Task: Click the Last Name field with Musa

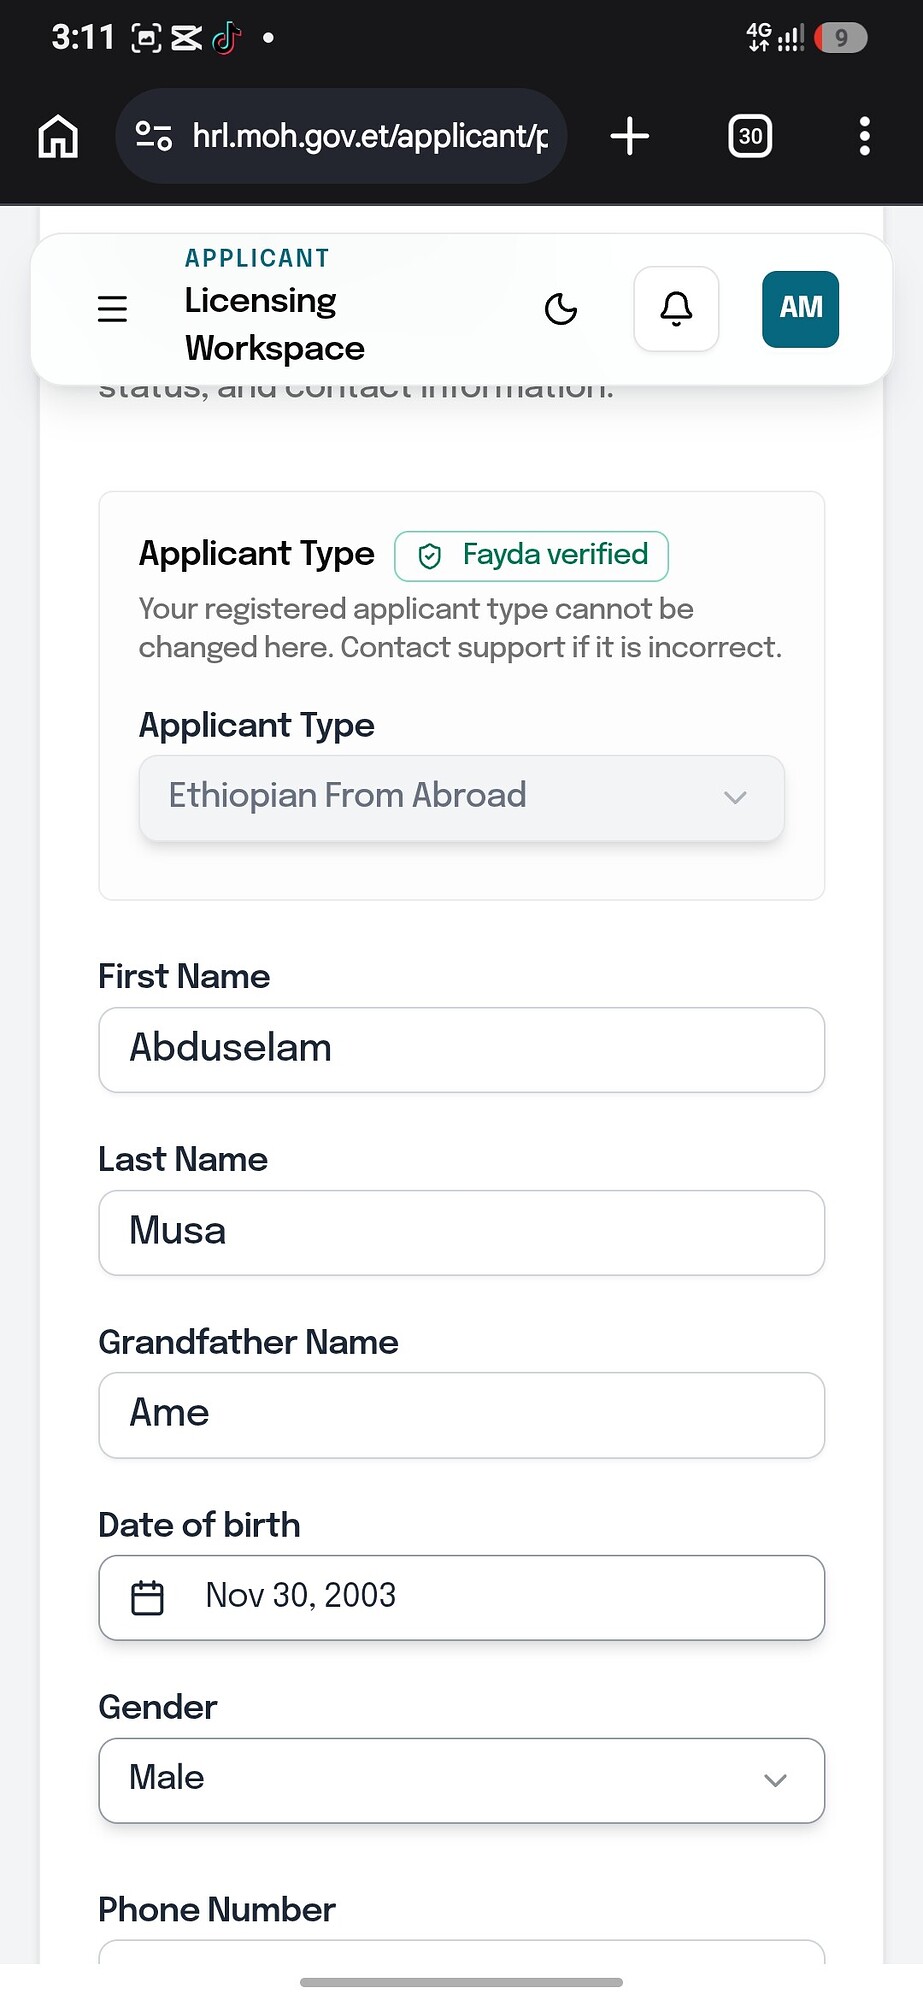Action: (462, 1232)
